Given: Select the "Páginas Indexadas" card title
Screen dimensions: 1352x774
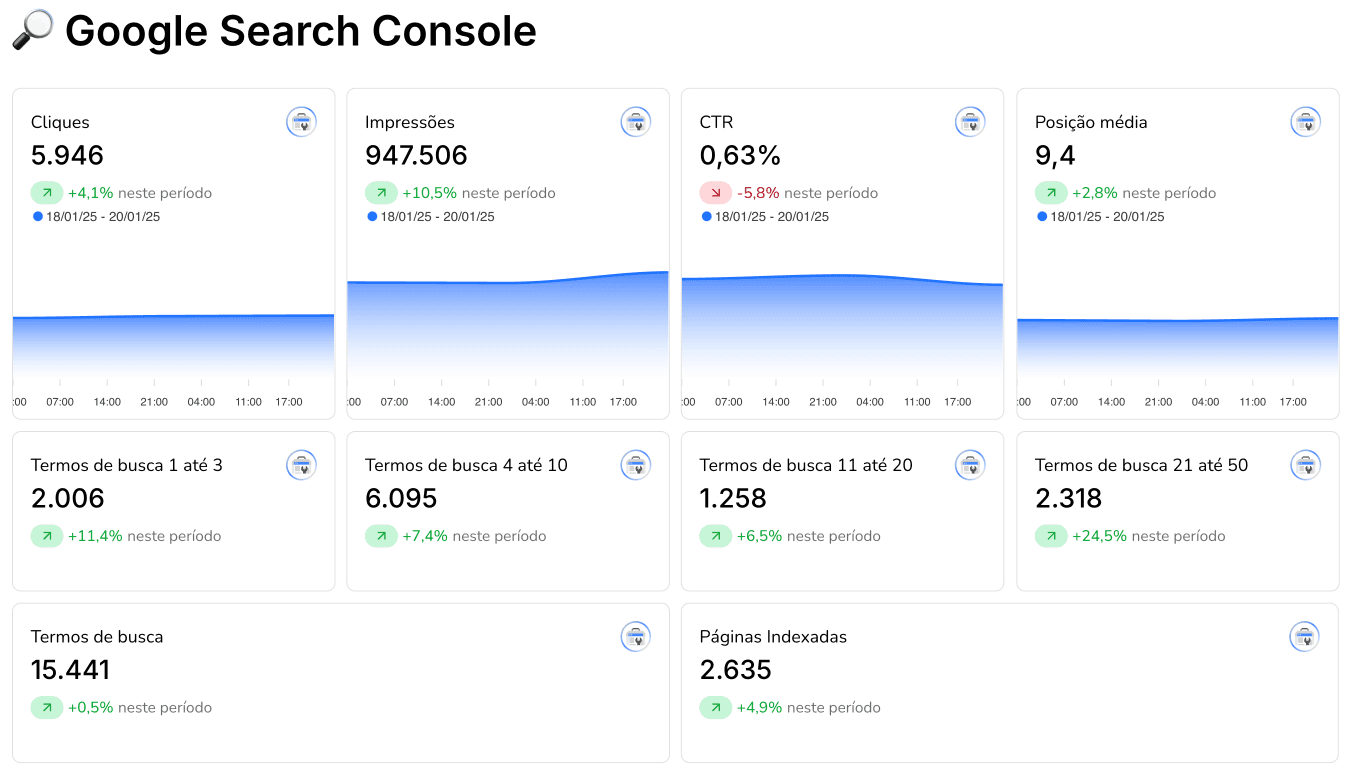Looking at the screenshot, I should click(x=773, y=637).
